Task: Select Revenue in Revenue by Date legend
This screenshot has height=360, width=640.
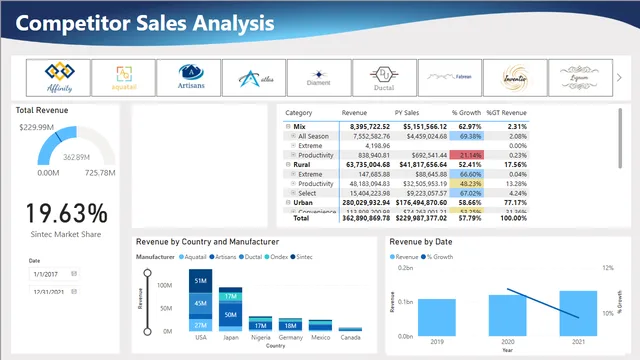Action: click(x=404, y=257)
